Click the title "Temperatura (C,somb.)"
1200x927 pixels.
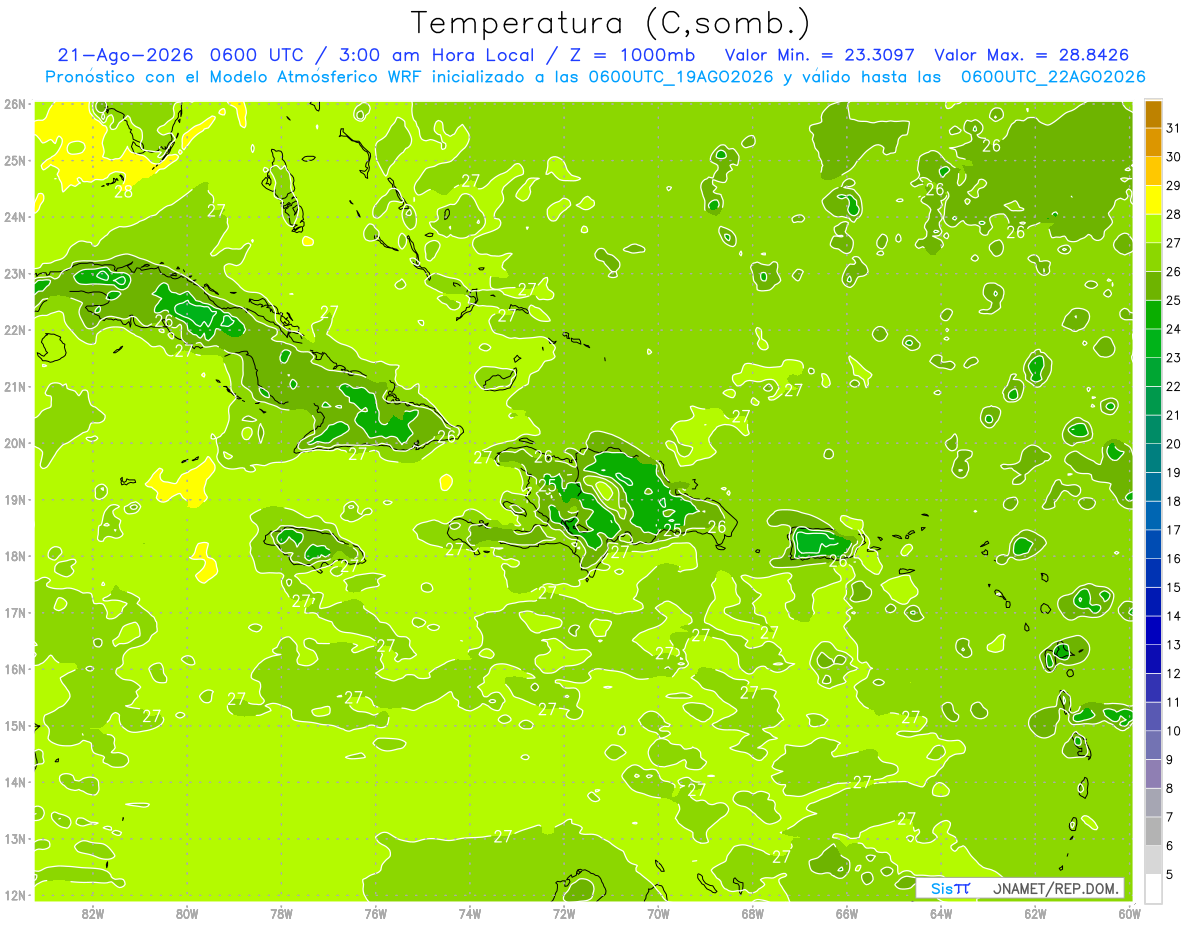611,23
